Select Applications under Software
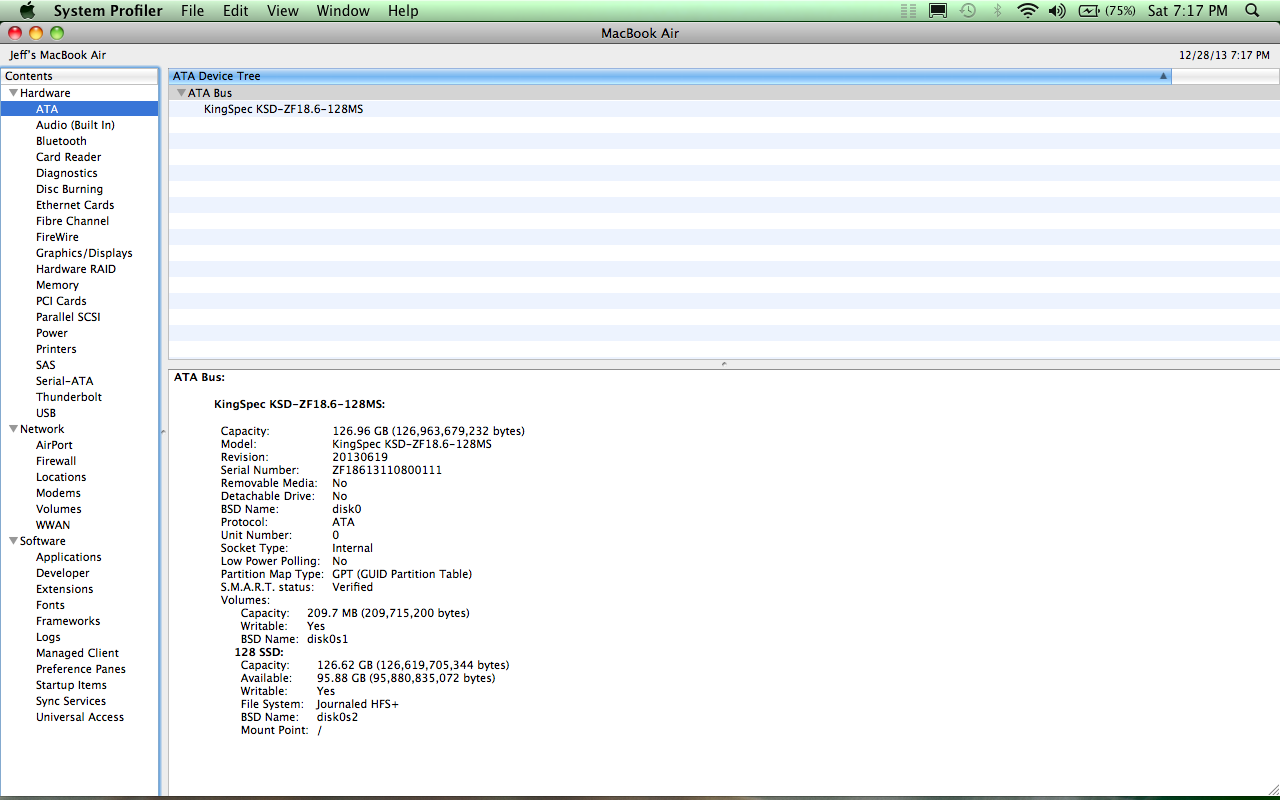 pos(69,557)
